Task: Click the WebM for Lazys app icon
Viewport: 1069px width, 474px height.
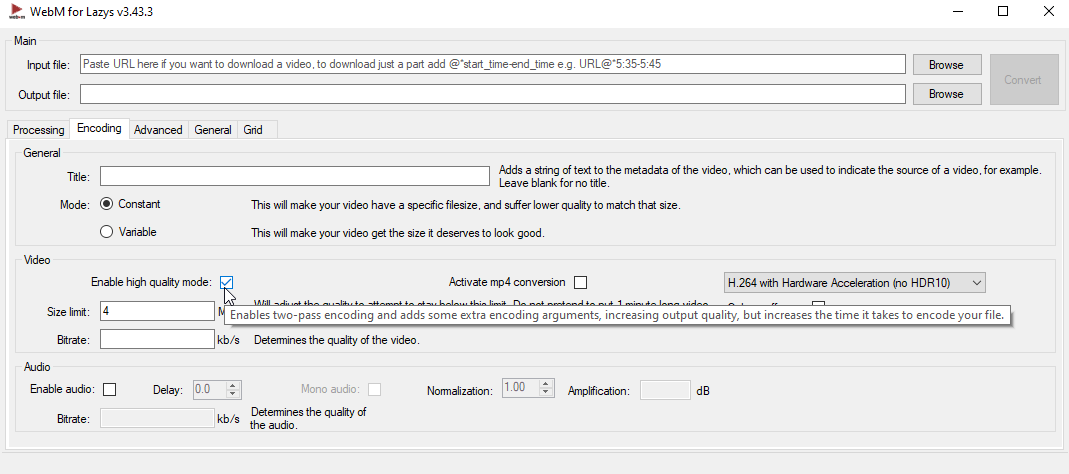Action: coord(16,12)
